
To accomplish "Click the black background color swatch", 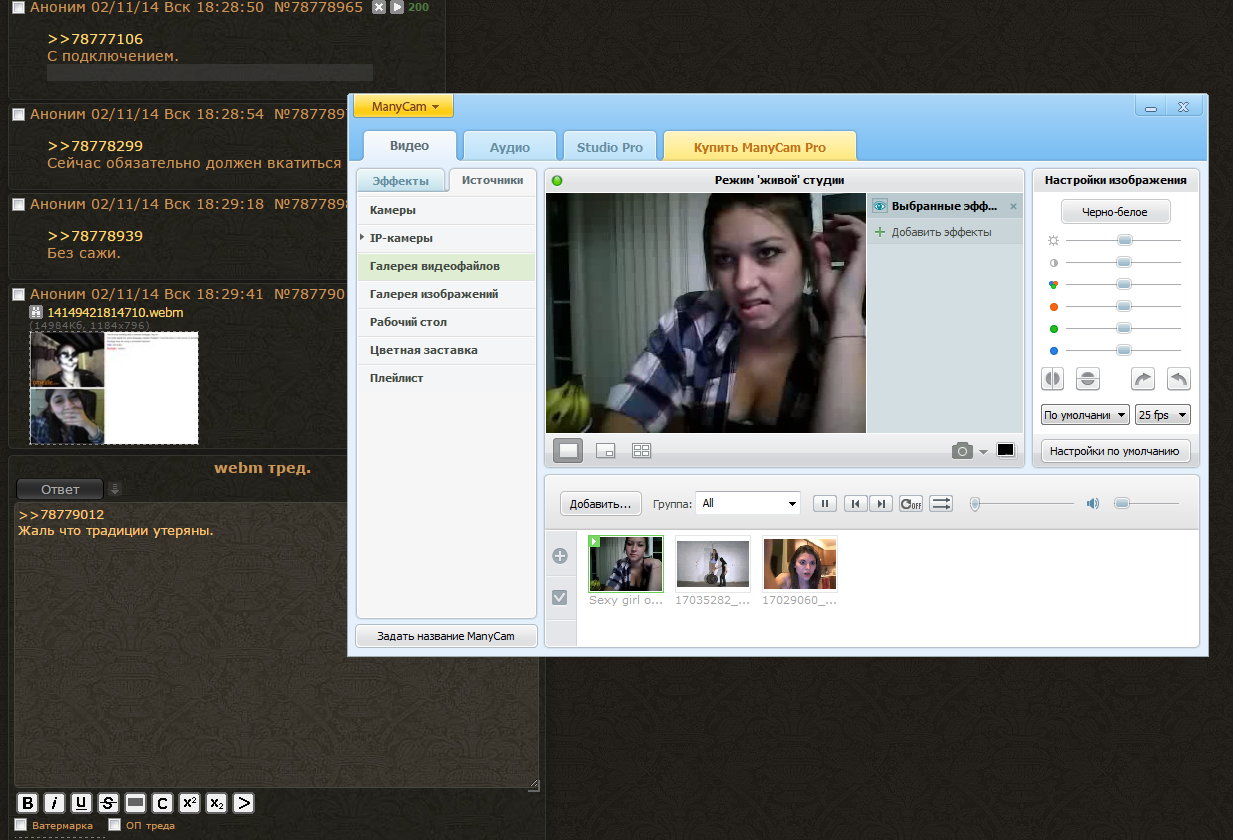I will pyautogui.click(x=1005, y=451).
